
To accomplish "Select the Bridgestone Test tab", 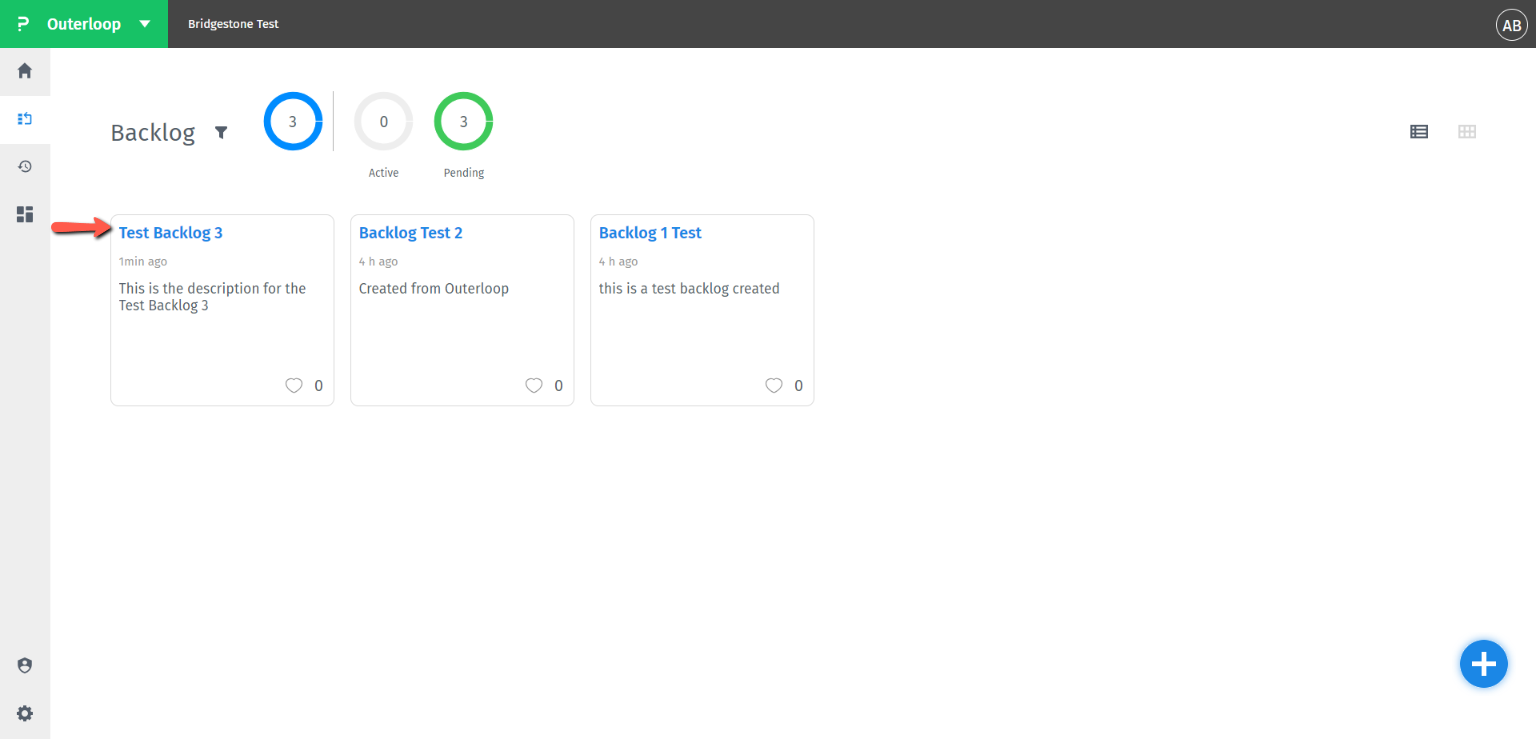I will (x=233, y=23).
